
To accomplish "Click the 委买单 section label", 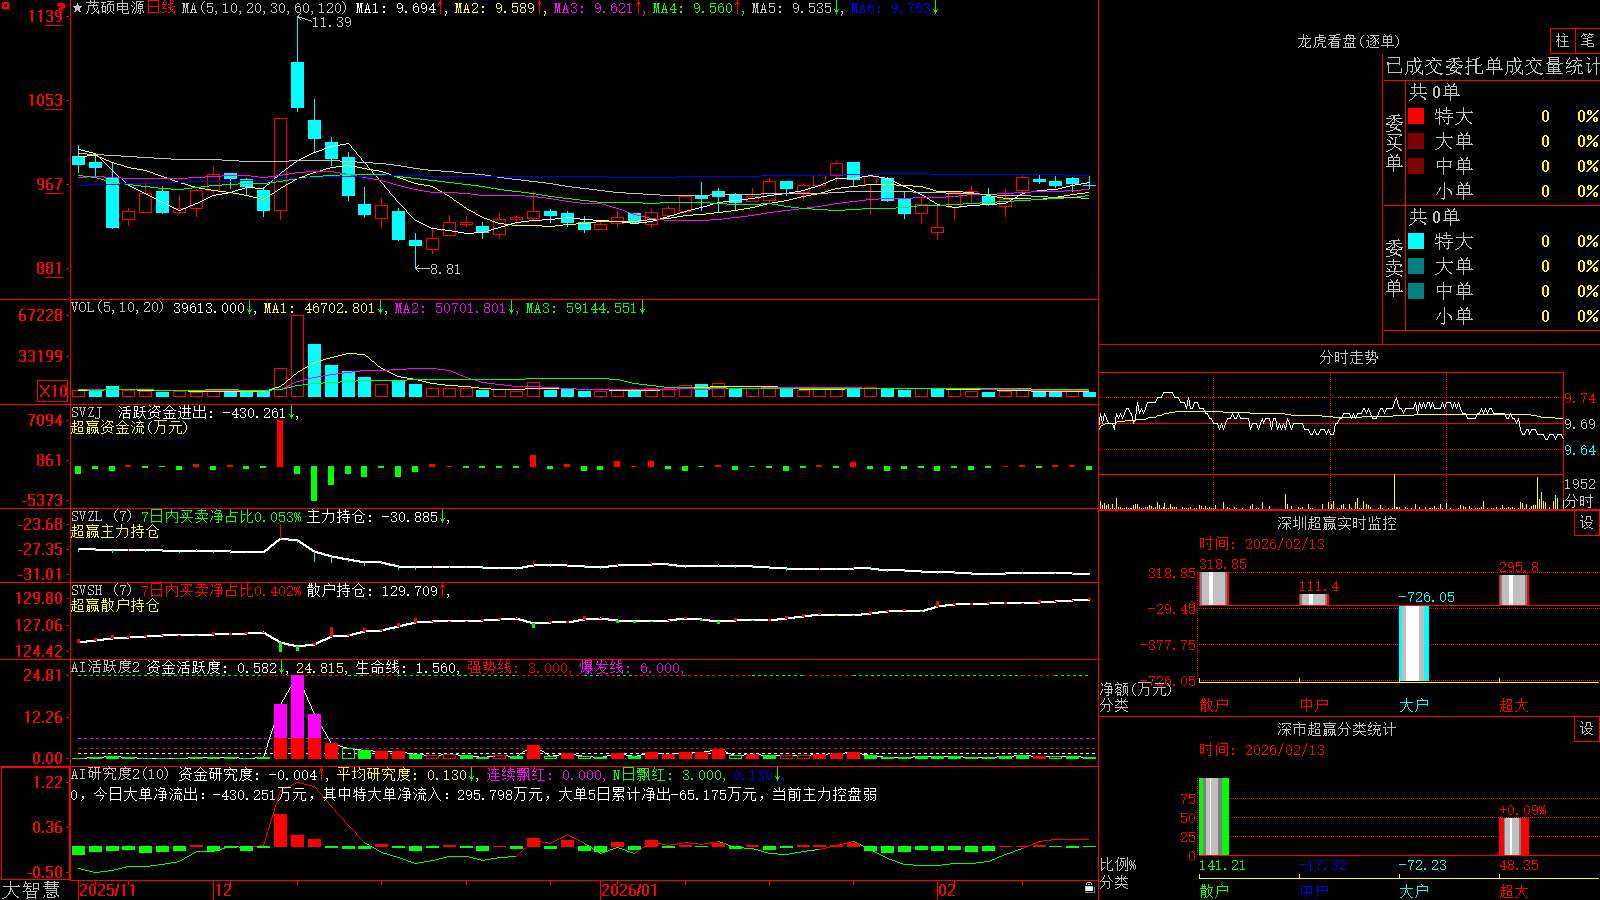I will pos(1394,142).
